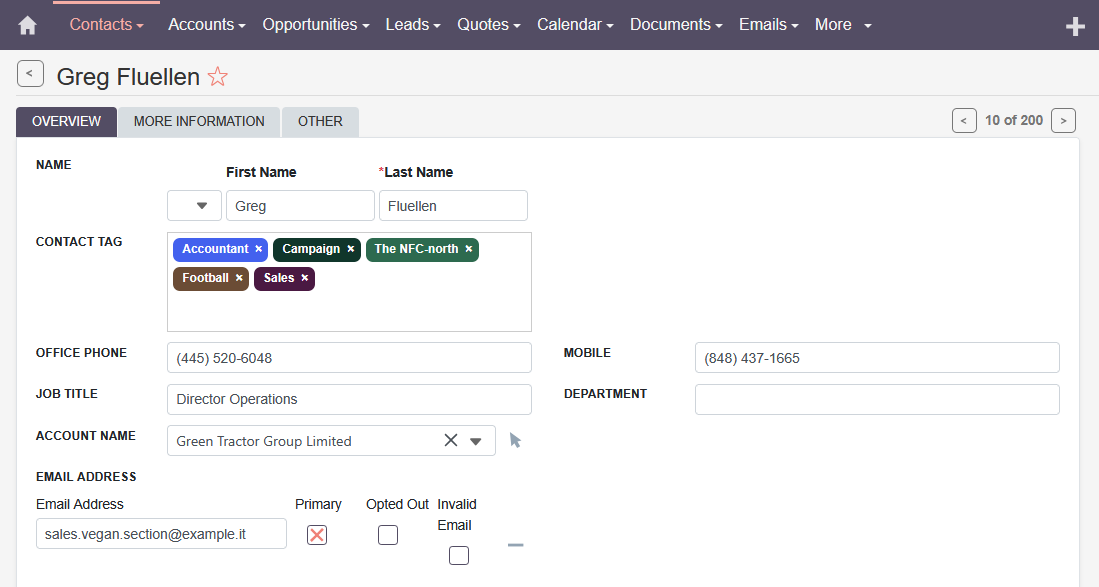Image resolution: width=1099 pixels, height=587 pixels.
Task: Open the Documents menu
Action: 676,25
